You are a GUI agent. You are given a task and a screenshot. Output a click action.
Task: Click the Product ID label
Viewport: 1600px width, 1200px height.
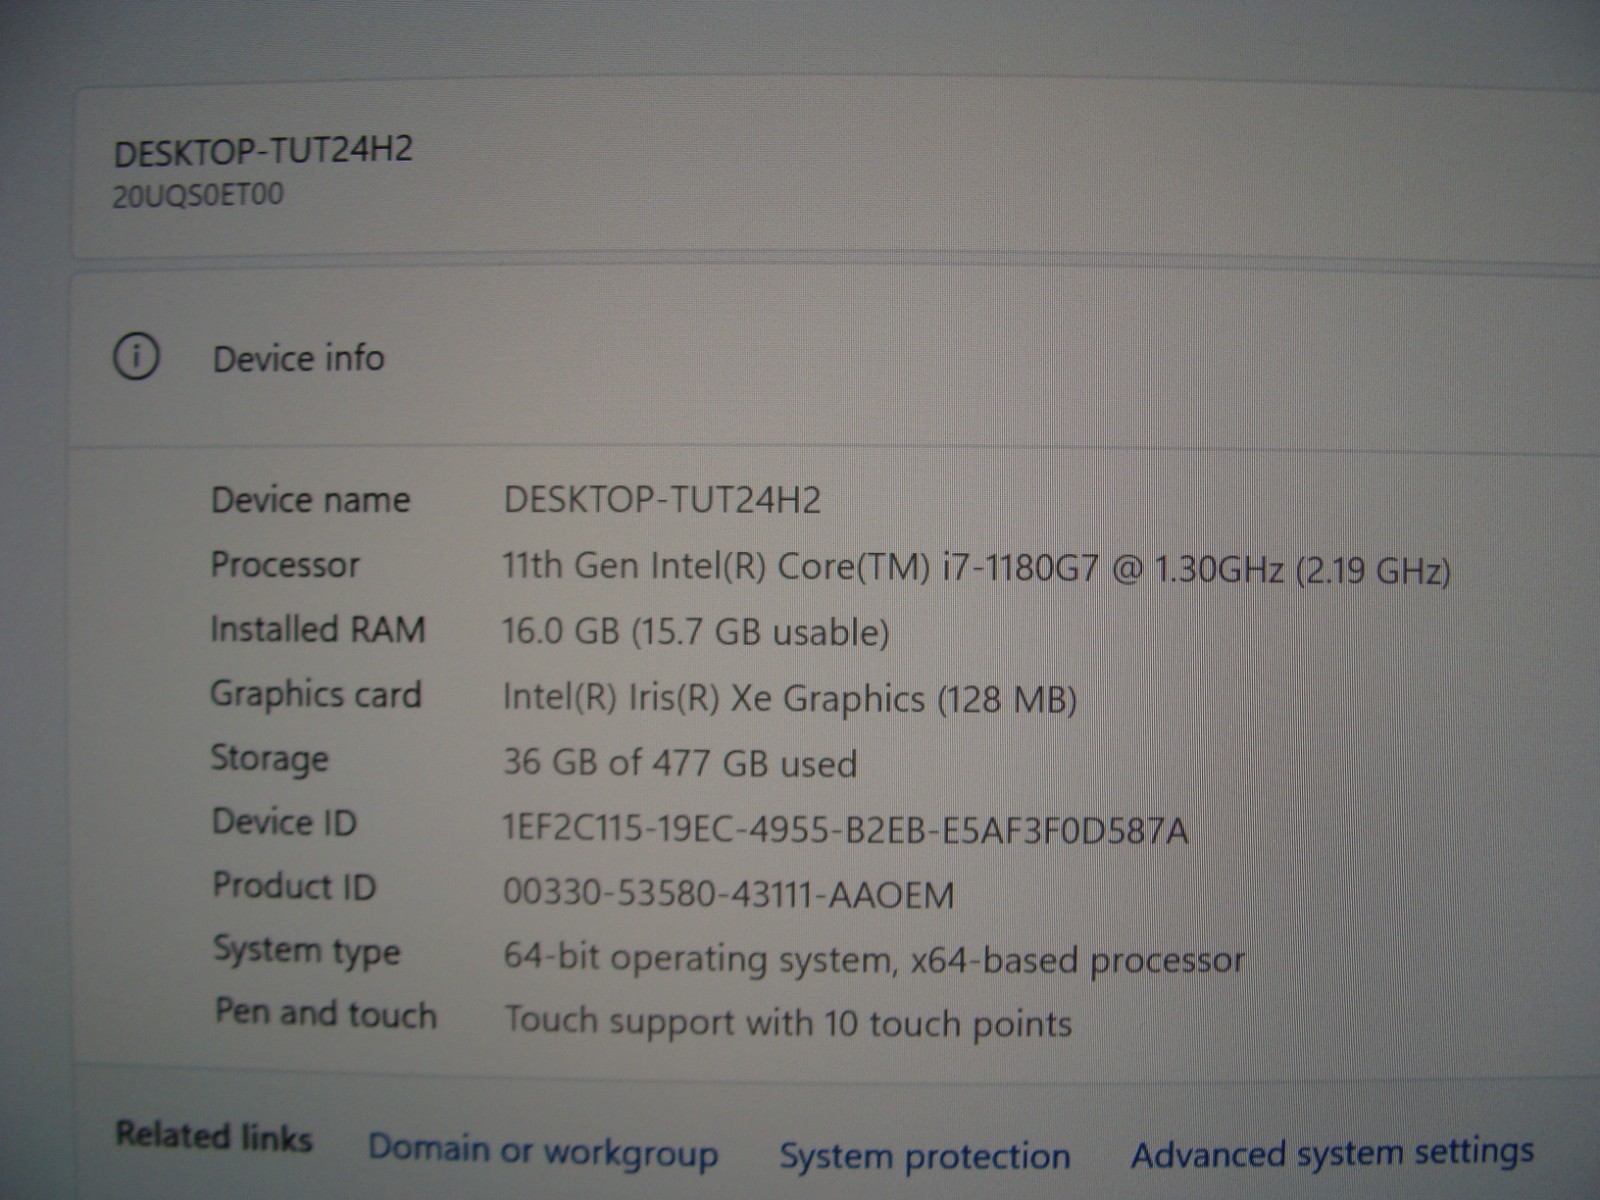294,886
